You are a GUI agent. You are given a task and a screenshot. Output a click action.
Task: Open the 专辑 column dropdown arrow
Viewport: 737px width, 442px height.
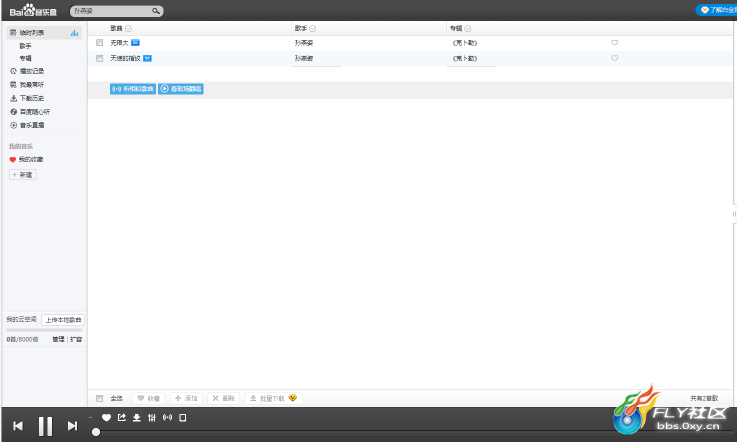click(x=468, y=29)
